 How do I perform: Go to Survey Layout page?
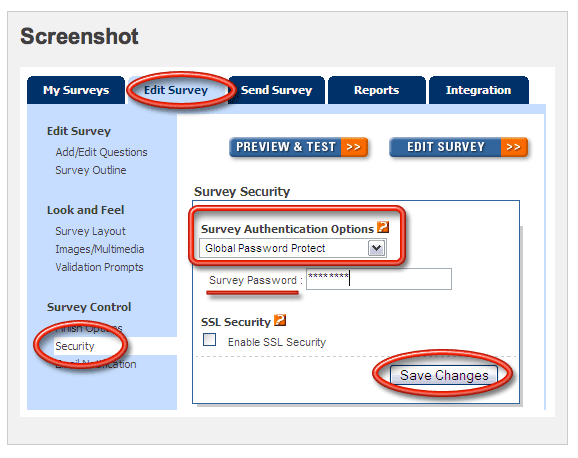click(x=90, y=231)
